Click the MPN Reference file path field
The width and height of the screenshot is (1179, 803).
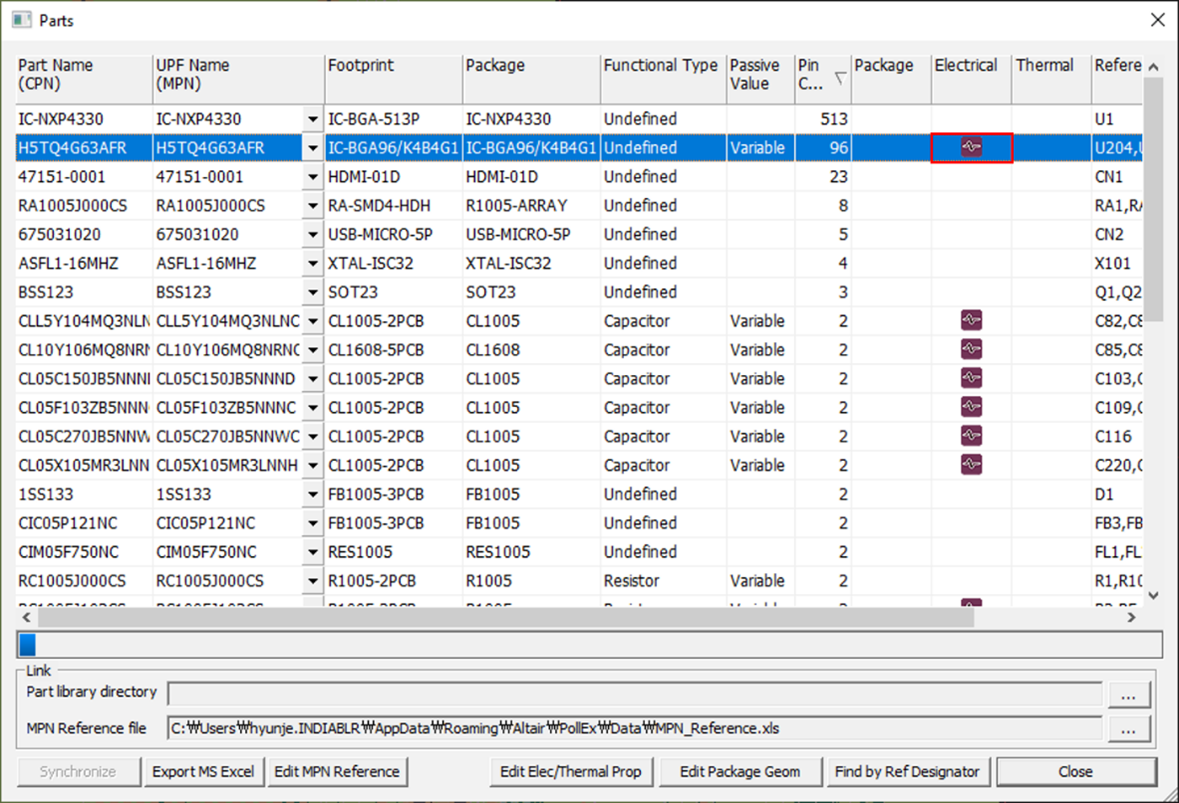(634, 729)
